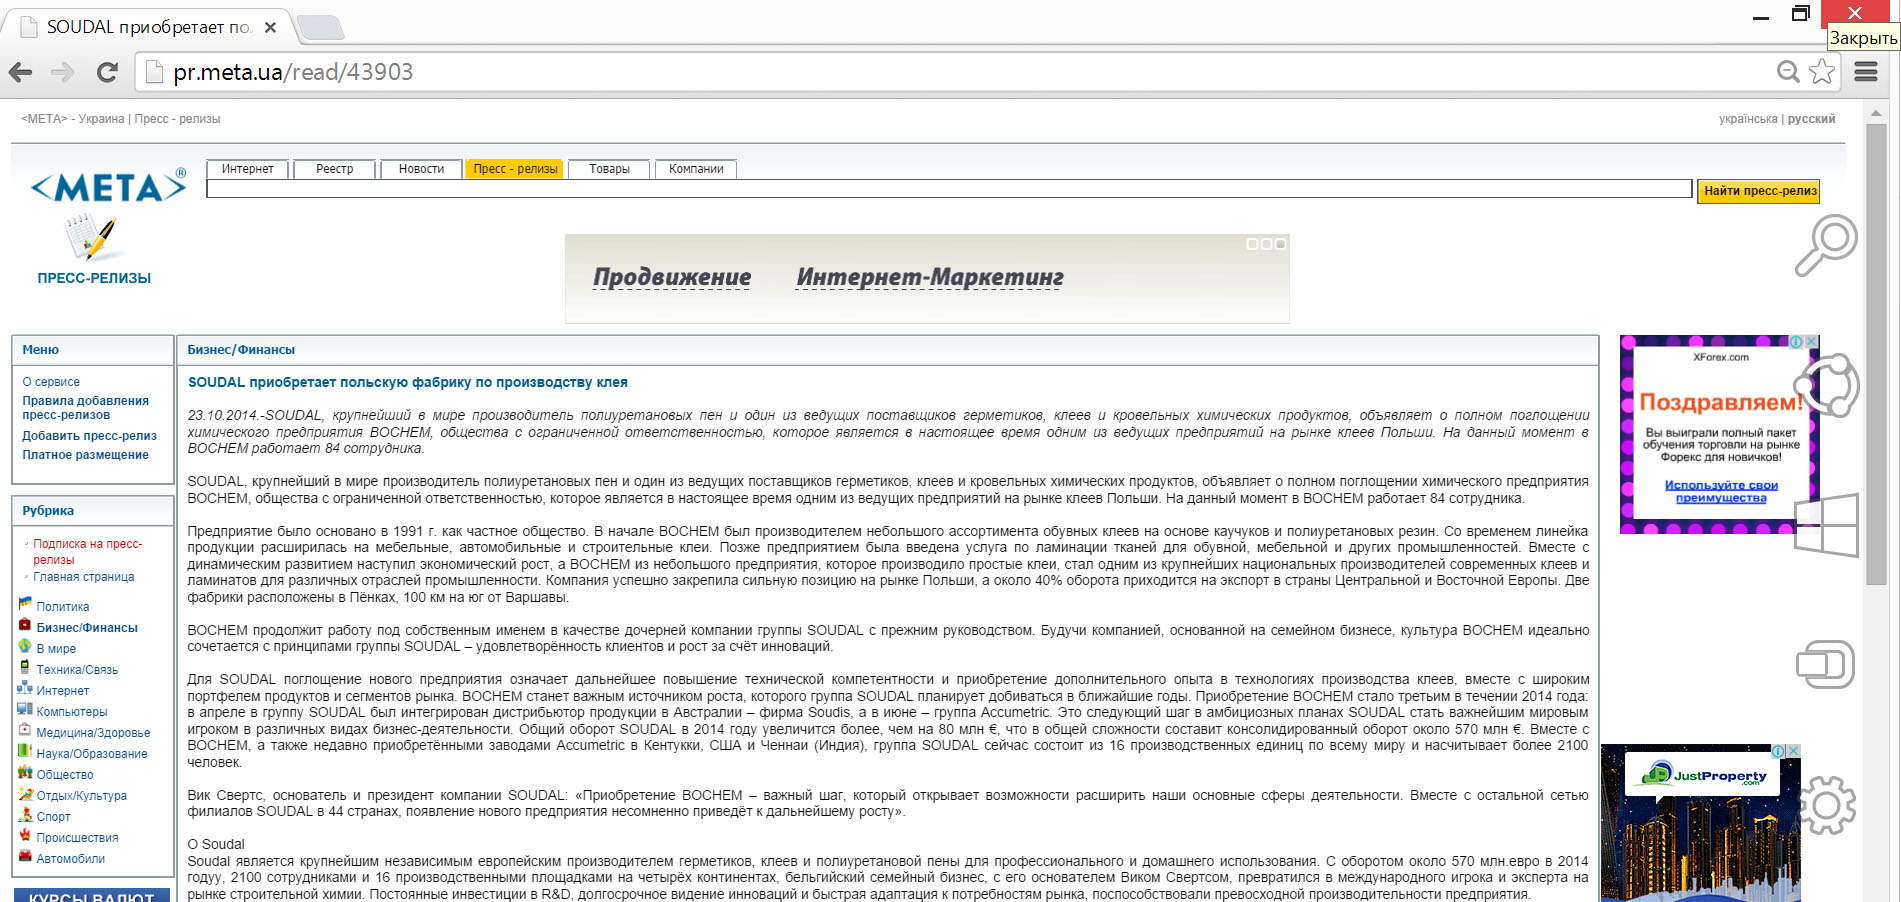The height and width of the screenshot is (902, 1901).
Task: Click the address bar URL
Action: pyautogui.click(x=293, y=72)
